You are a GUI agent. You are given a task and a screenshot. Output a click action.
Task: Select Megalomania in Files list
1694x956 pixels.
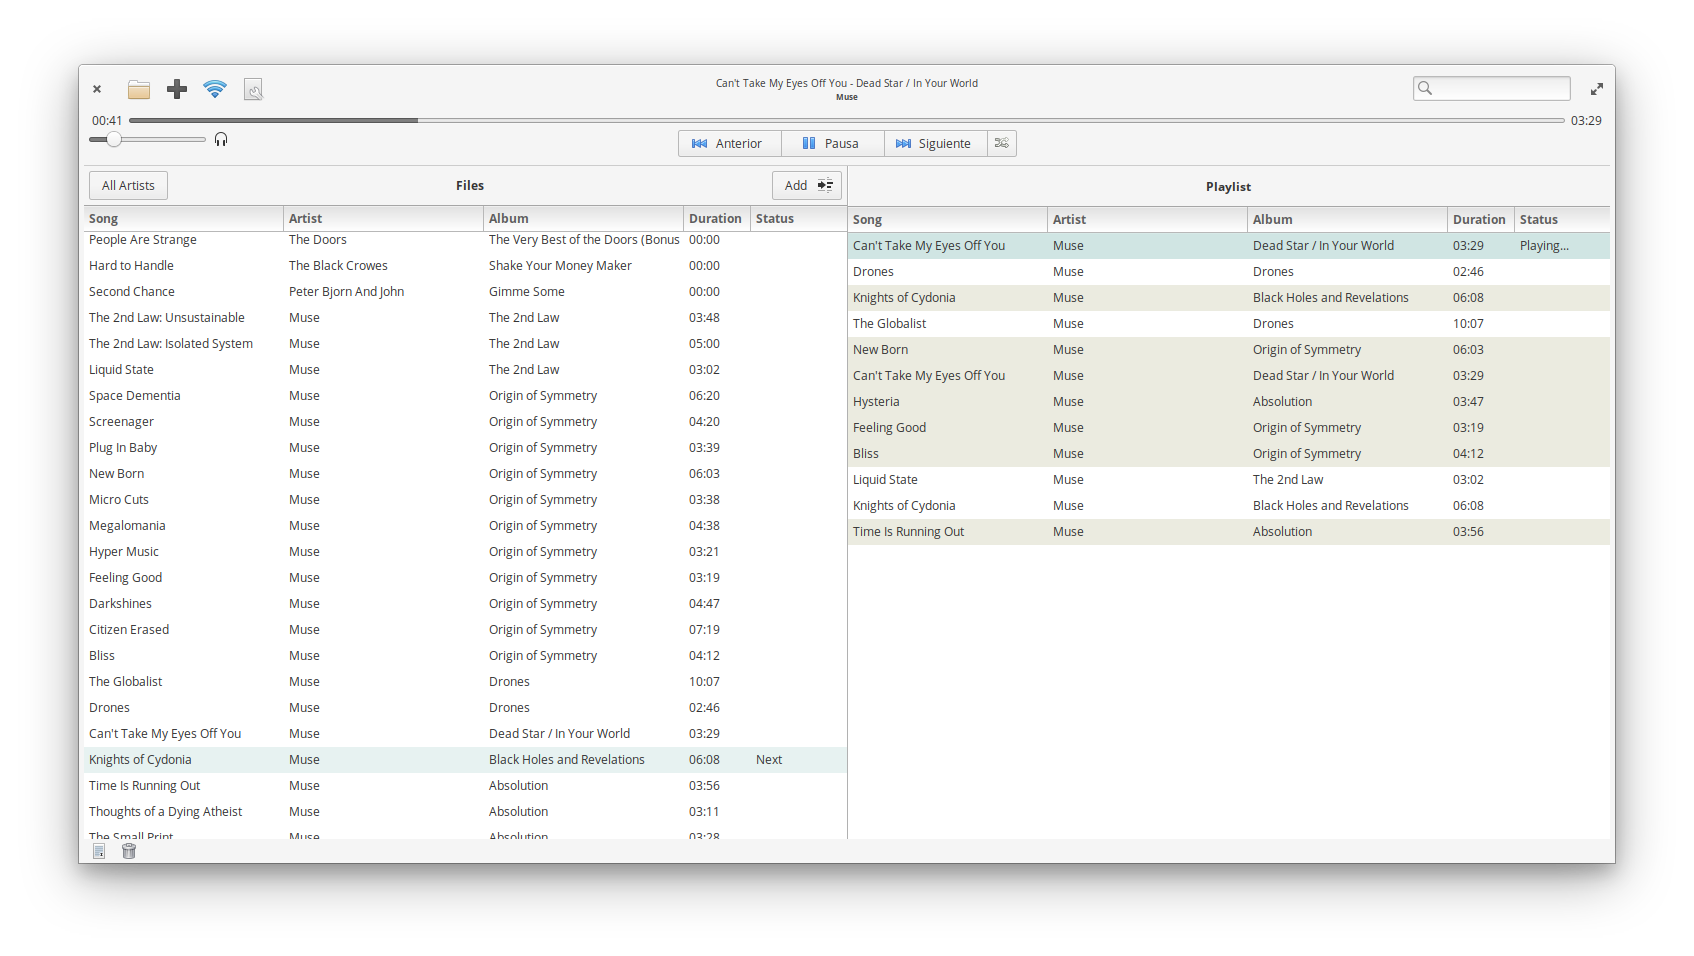click(x=465, y=525)
